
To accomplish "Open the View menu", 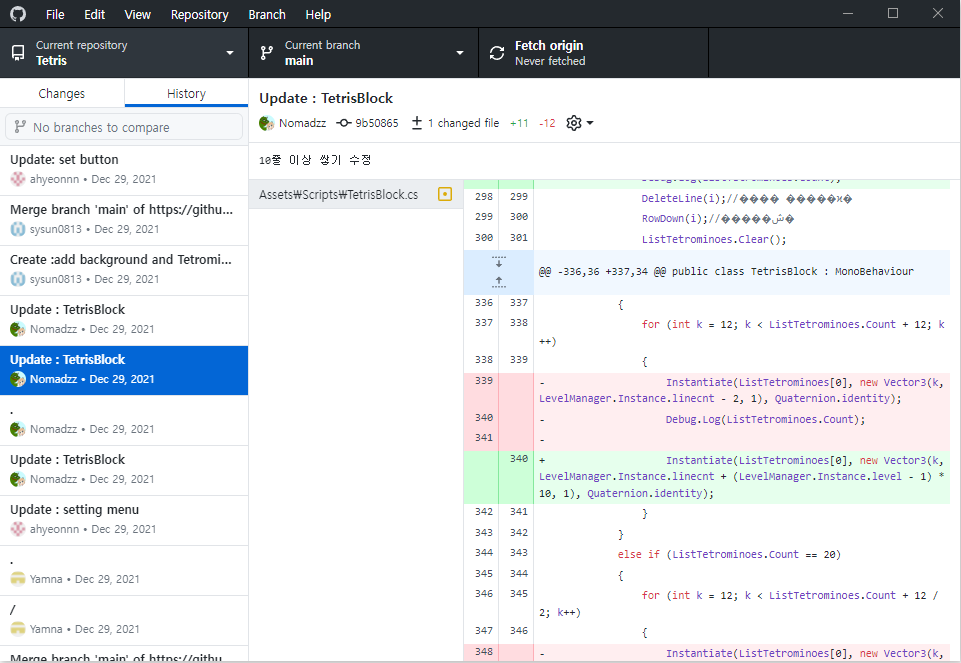I will 137,15.
